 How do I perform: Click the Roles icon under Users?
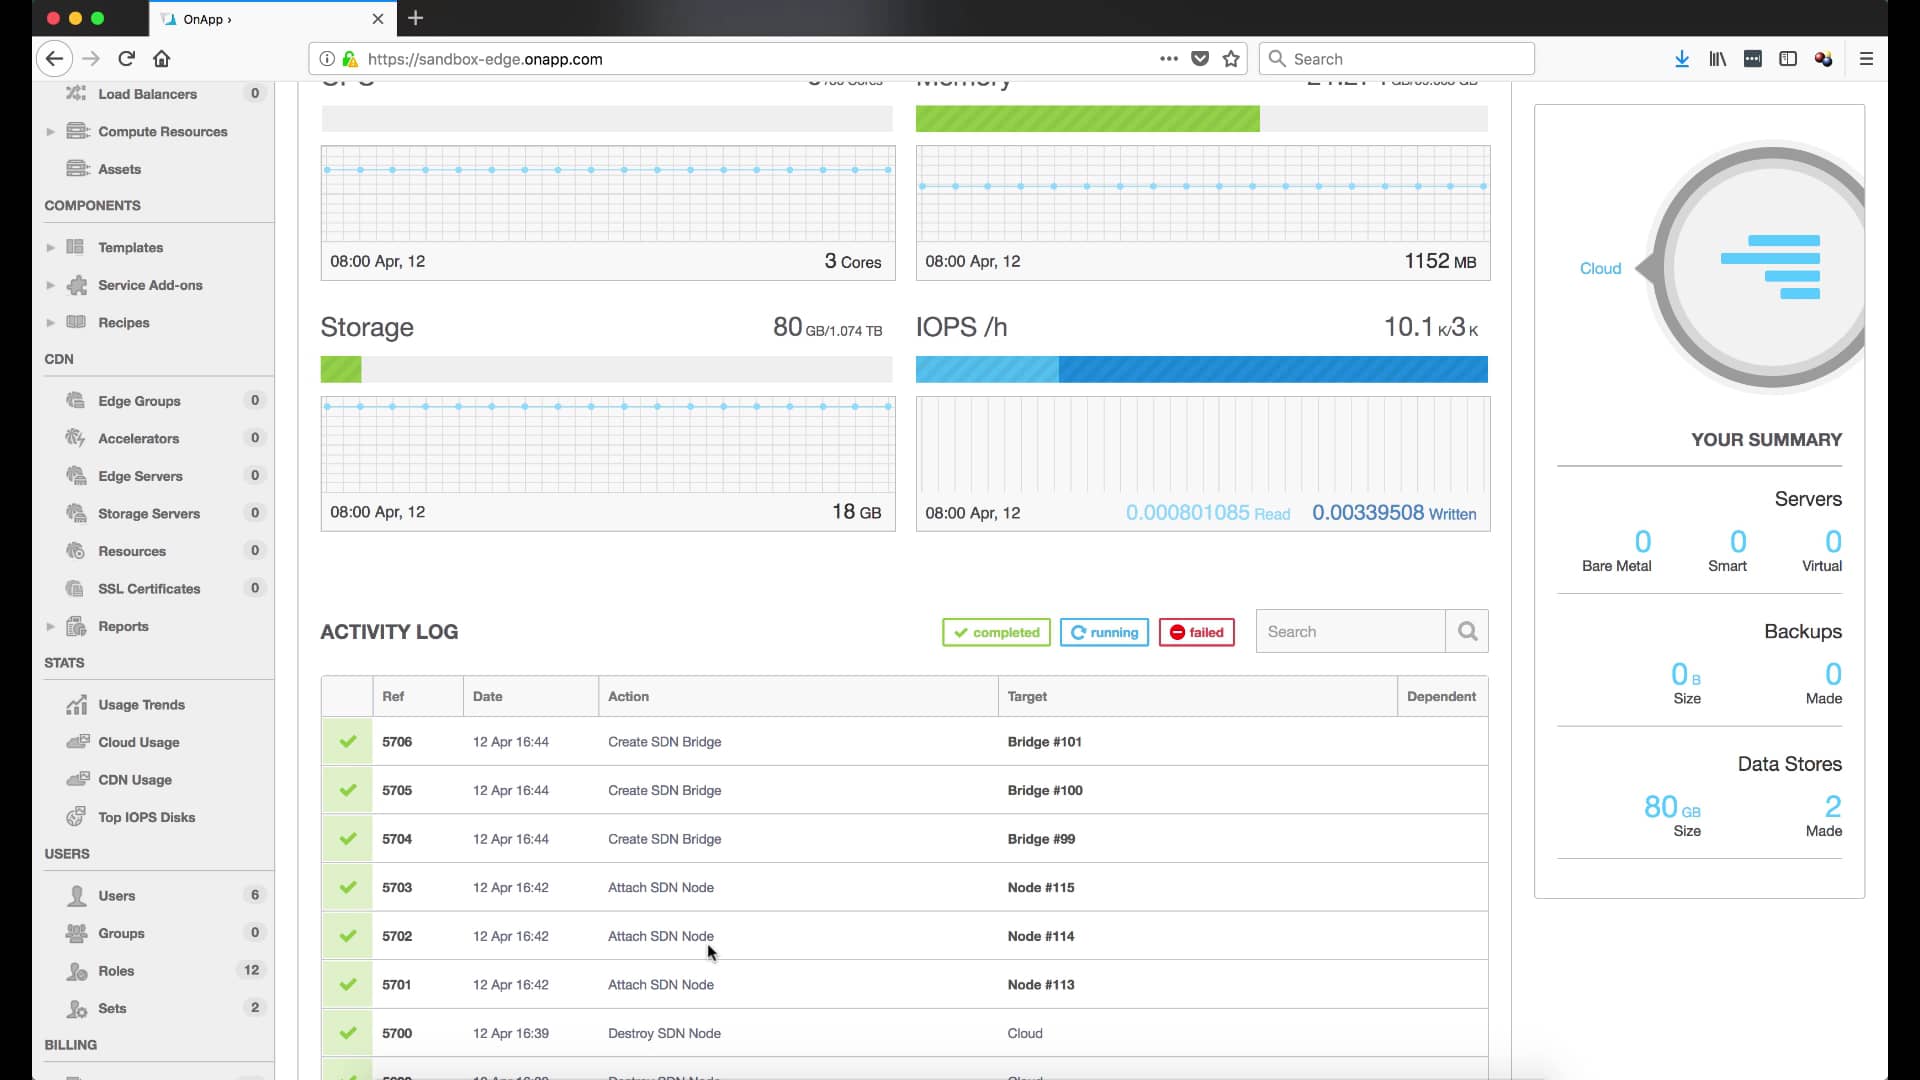pos(76,971)
